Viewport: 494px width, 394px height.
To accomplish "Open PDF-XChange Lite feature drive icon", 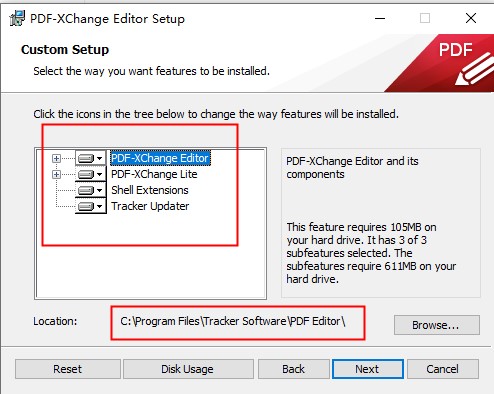I will (x=90, y=174).
